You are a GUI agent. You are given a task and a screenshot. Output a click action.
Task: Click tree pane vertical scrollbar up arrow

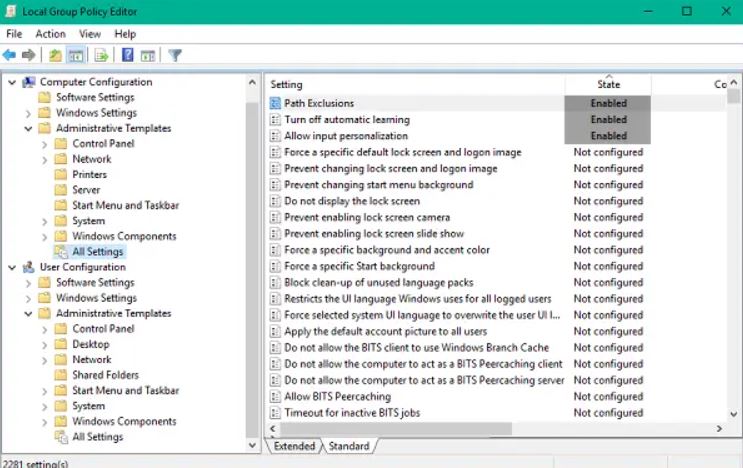[x=253, y=82]
